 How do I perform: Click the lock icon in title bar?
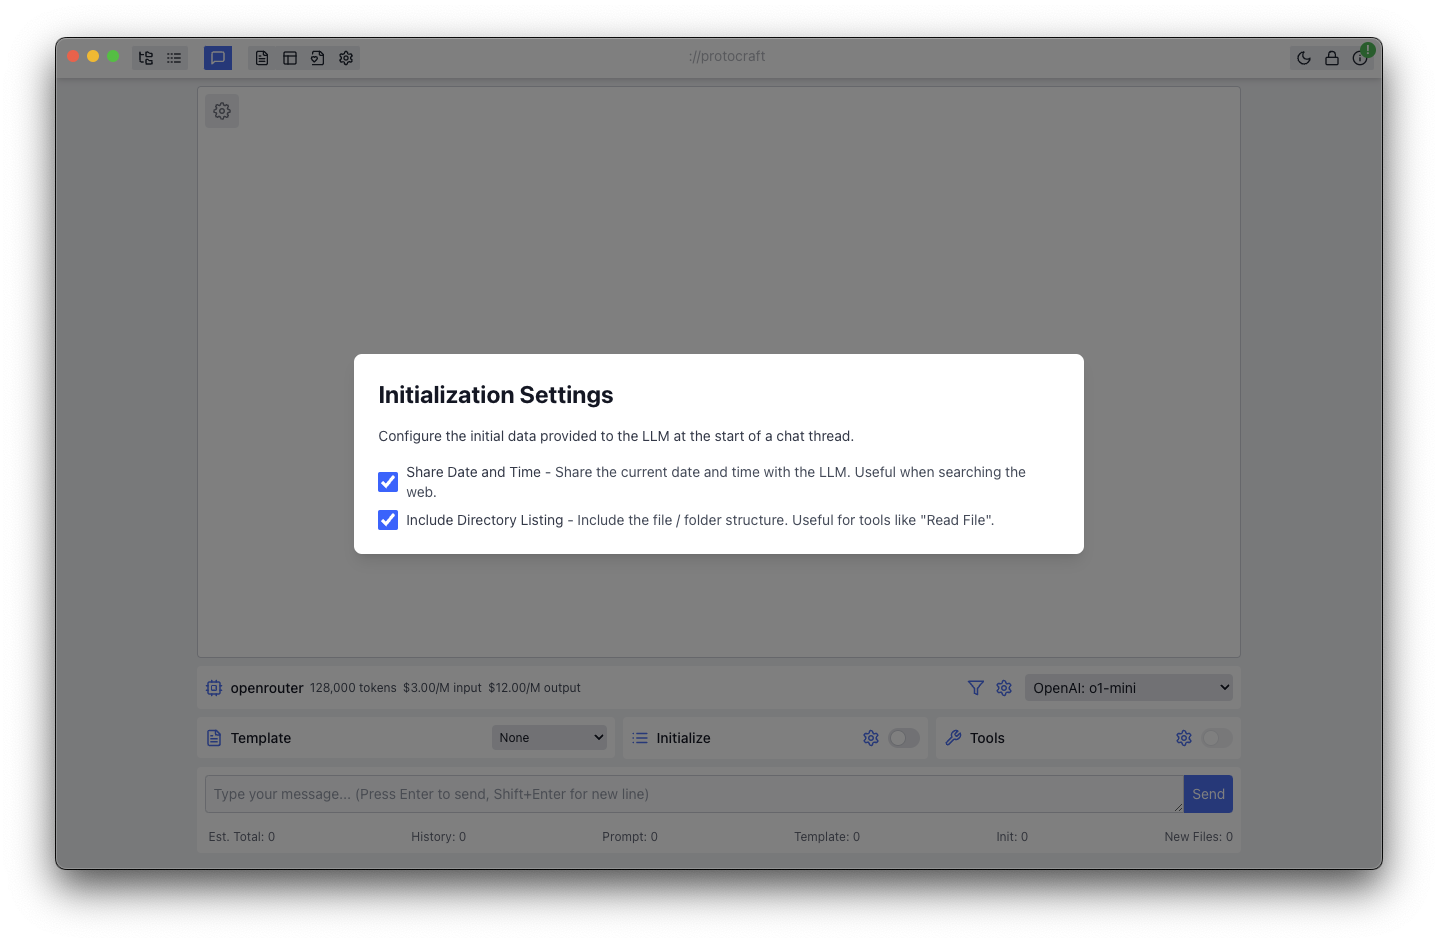[1332, 58]
